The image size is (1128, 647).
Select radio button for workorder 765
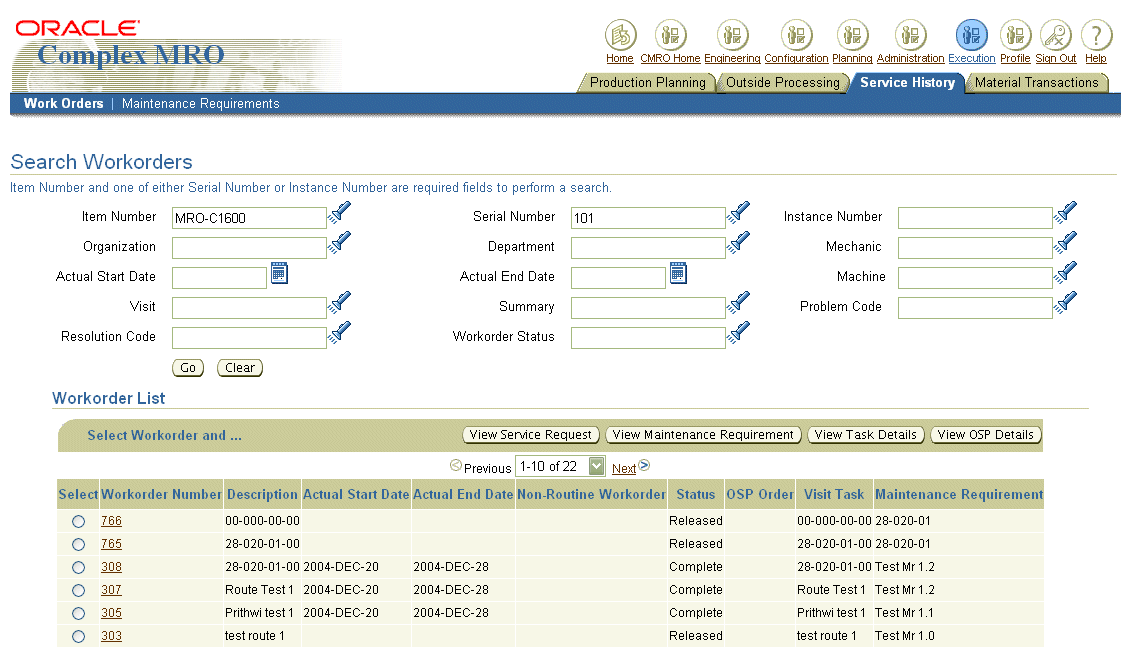tap(78, 545)
